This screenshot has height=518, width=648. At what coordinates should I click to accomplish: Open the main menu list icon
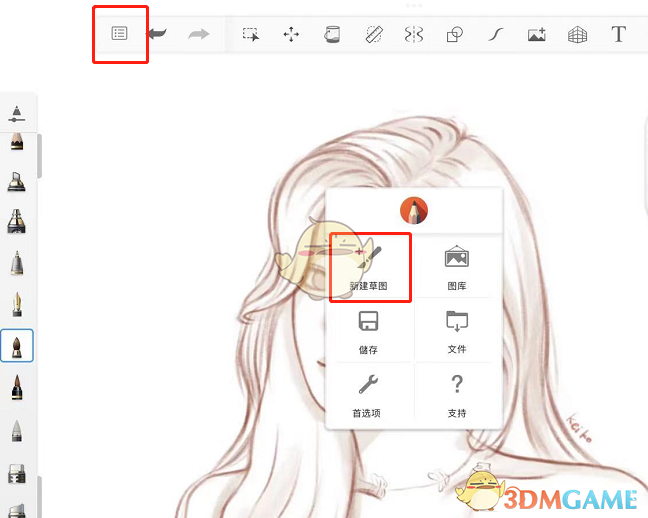point(119,33)
